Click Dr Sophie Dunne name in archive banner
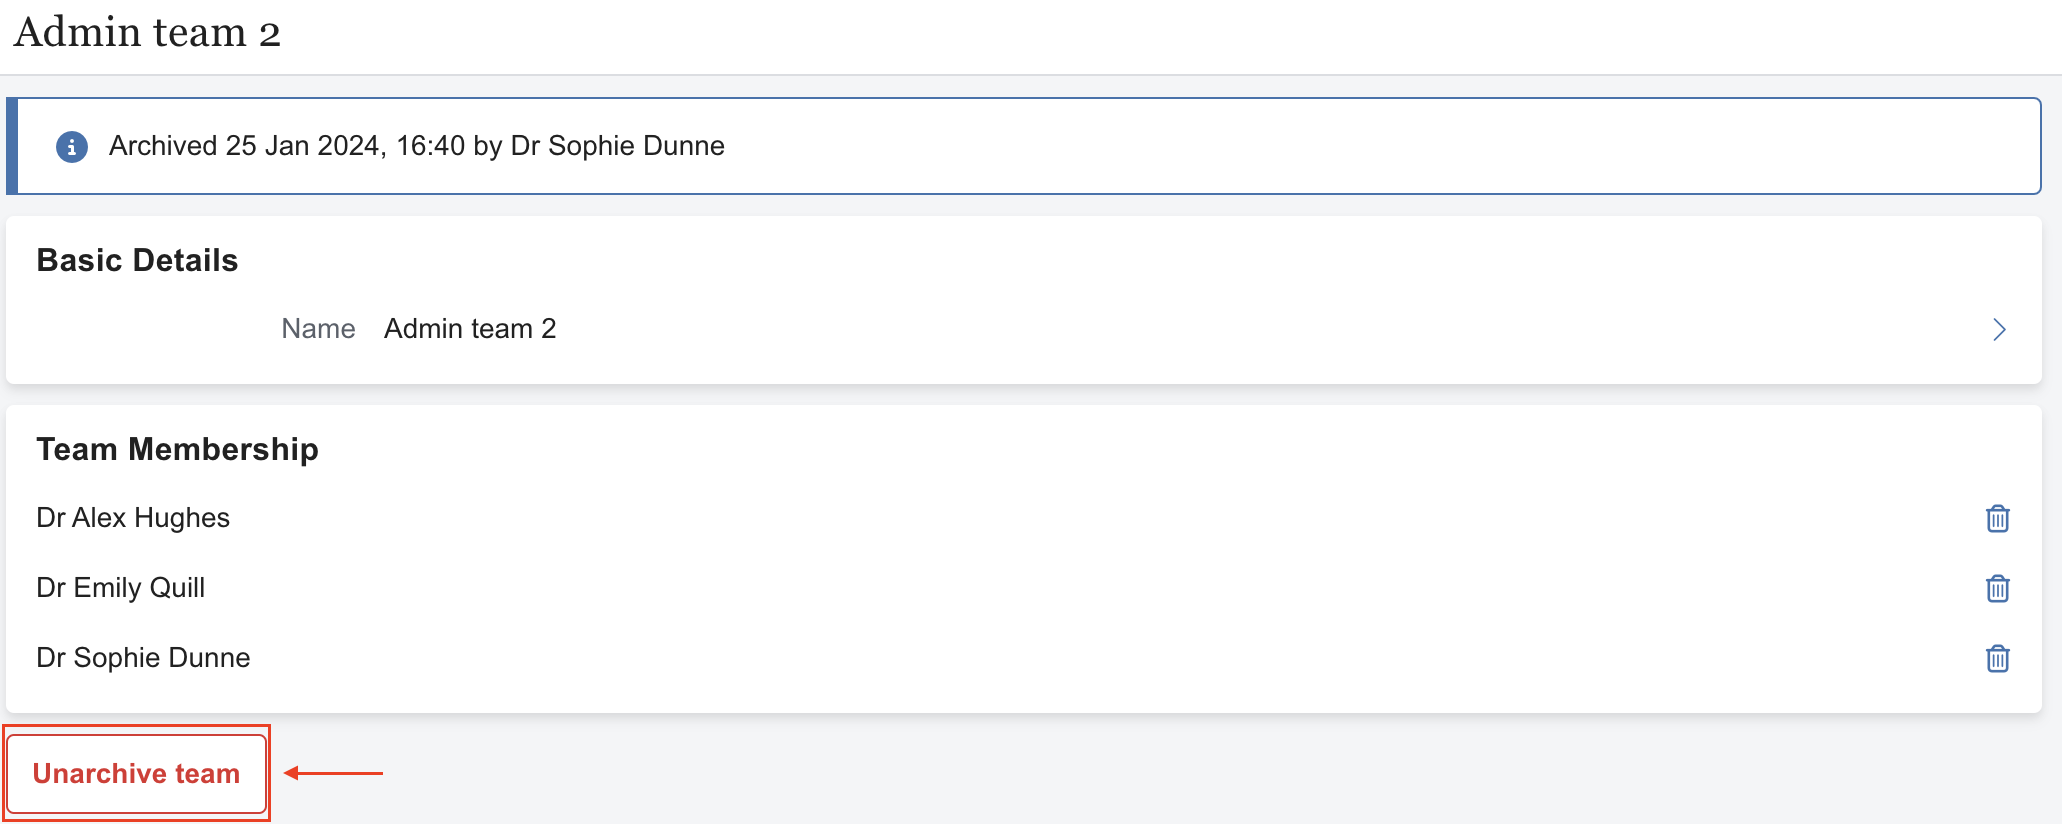 (x=617, y=146)
